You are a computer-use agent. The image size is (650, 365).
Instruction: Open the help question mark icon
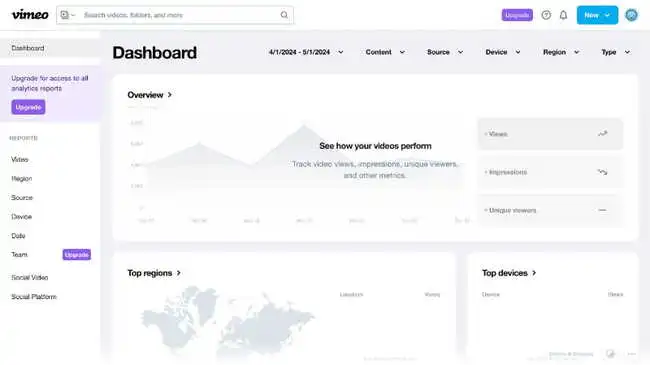pyautogui.click(x=546, y=15)
